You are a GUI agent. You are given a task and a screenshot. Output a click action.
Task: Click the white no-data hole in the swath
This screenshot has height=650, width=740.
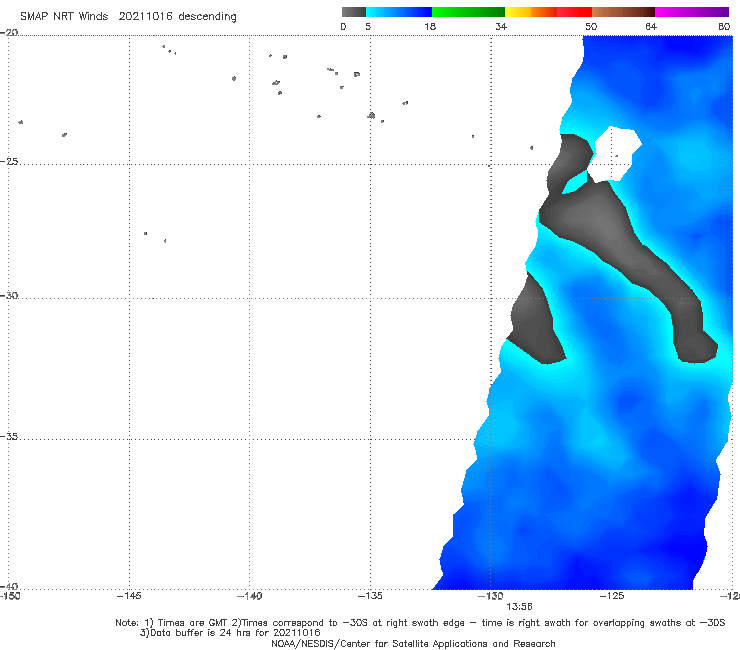pos(614,154)
